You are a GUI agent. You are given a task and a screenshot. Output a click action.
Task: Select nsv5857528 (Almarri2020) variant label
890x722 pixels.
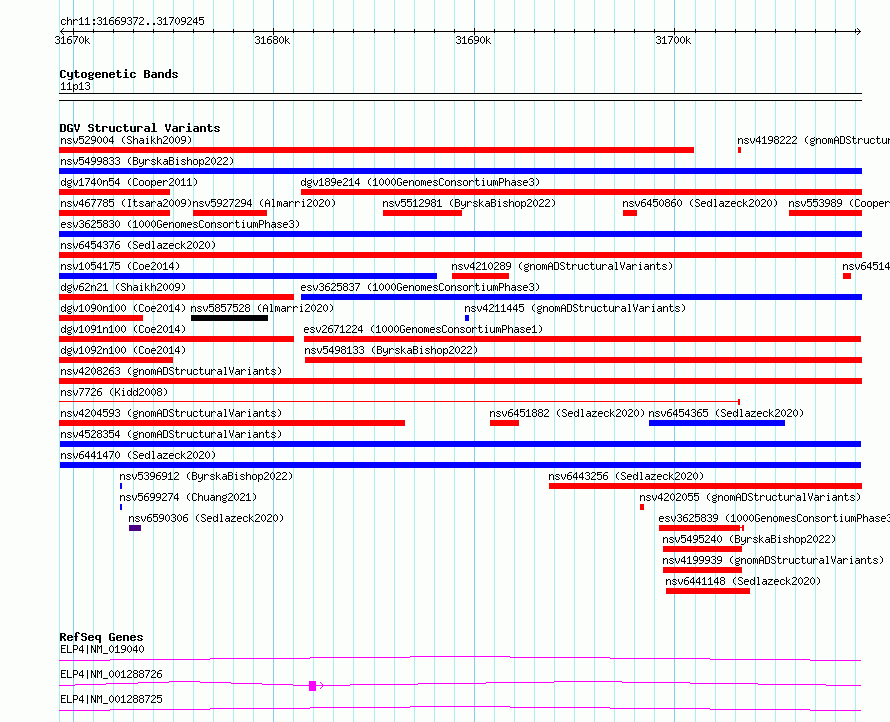click(x=262, y=308)
